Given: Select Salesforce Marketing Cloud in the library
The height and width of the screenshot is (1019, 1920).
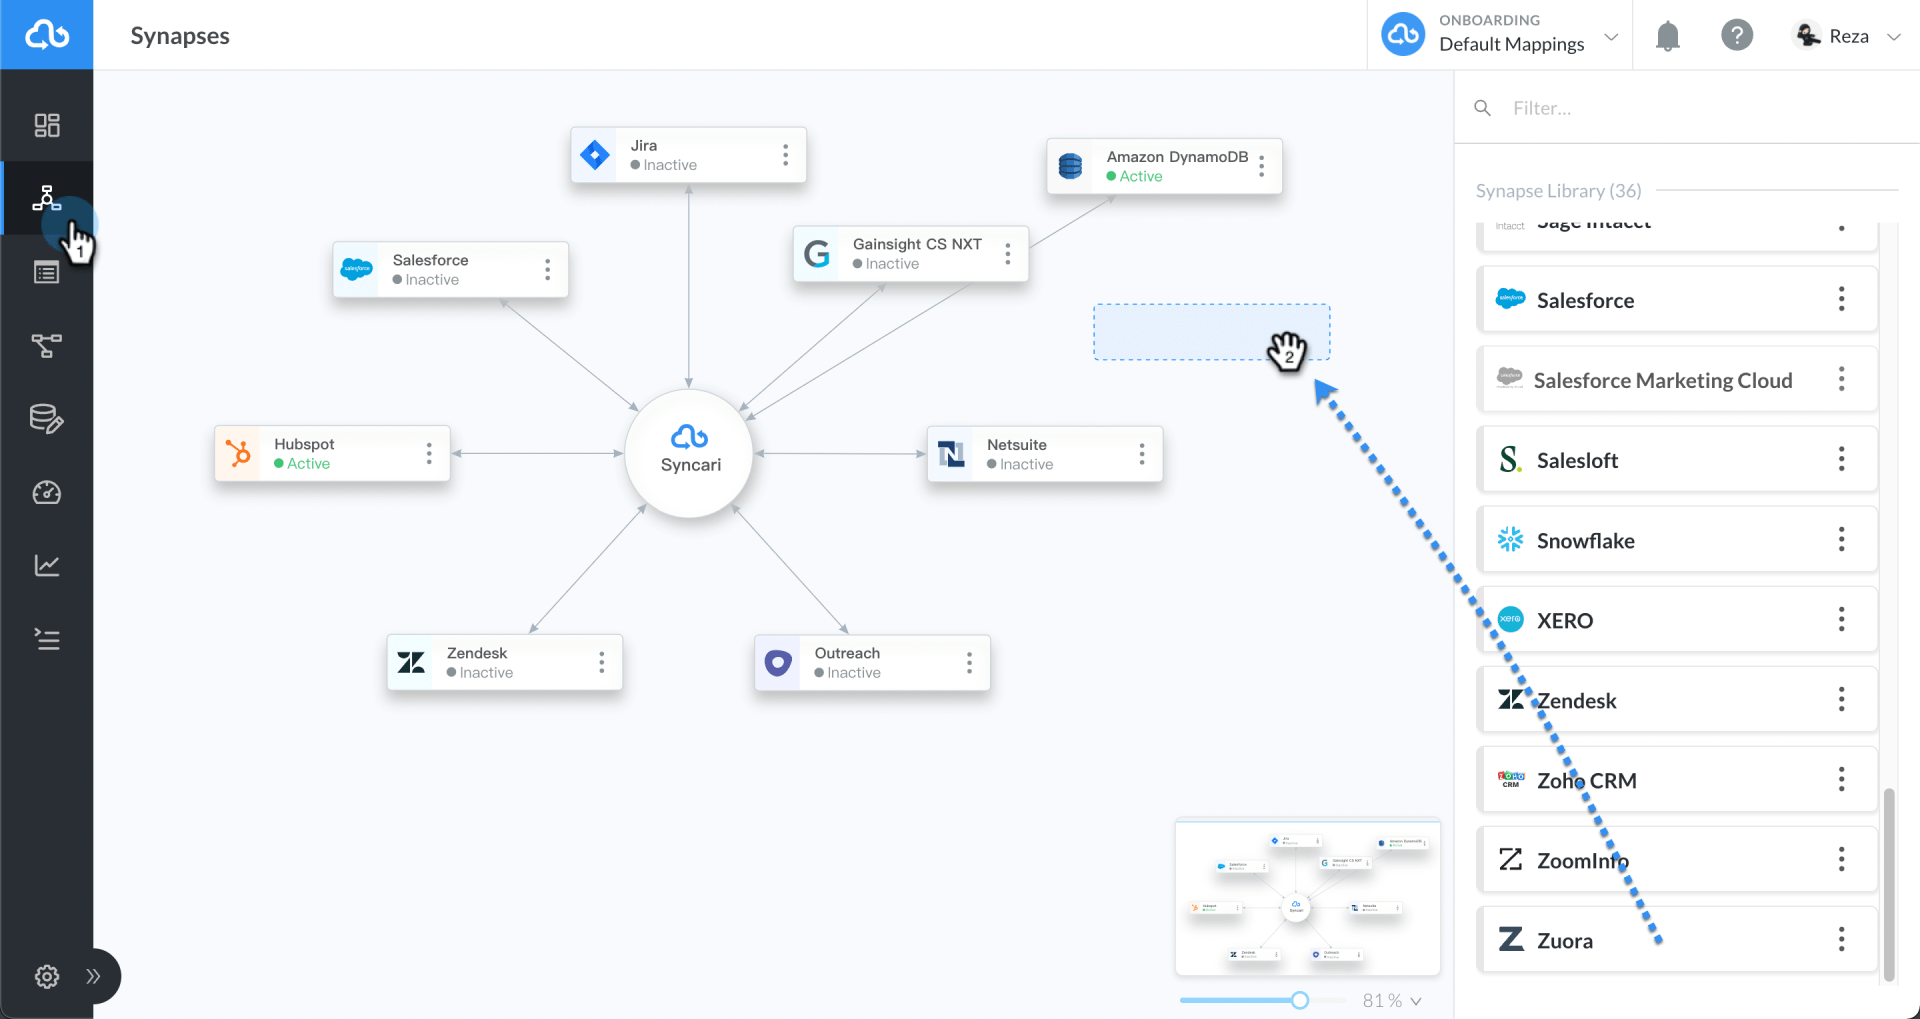Looking at the screenshot, I should click(1677, 379).
